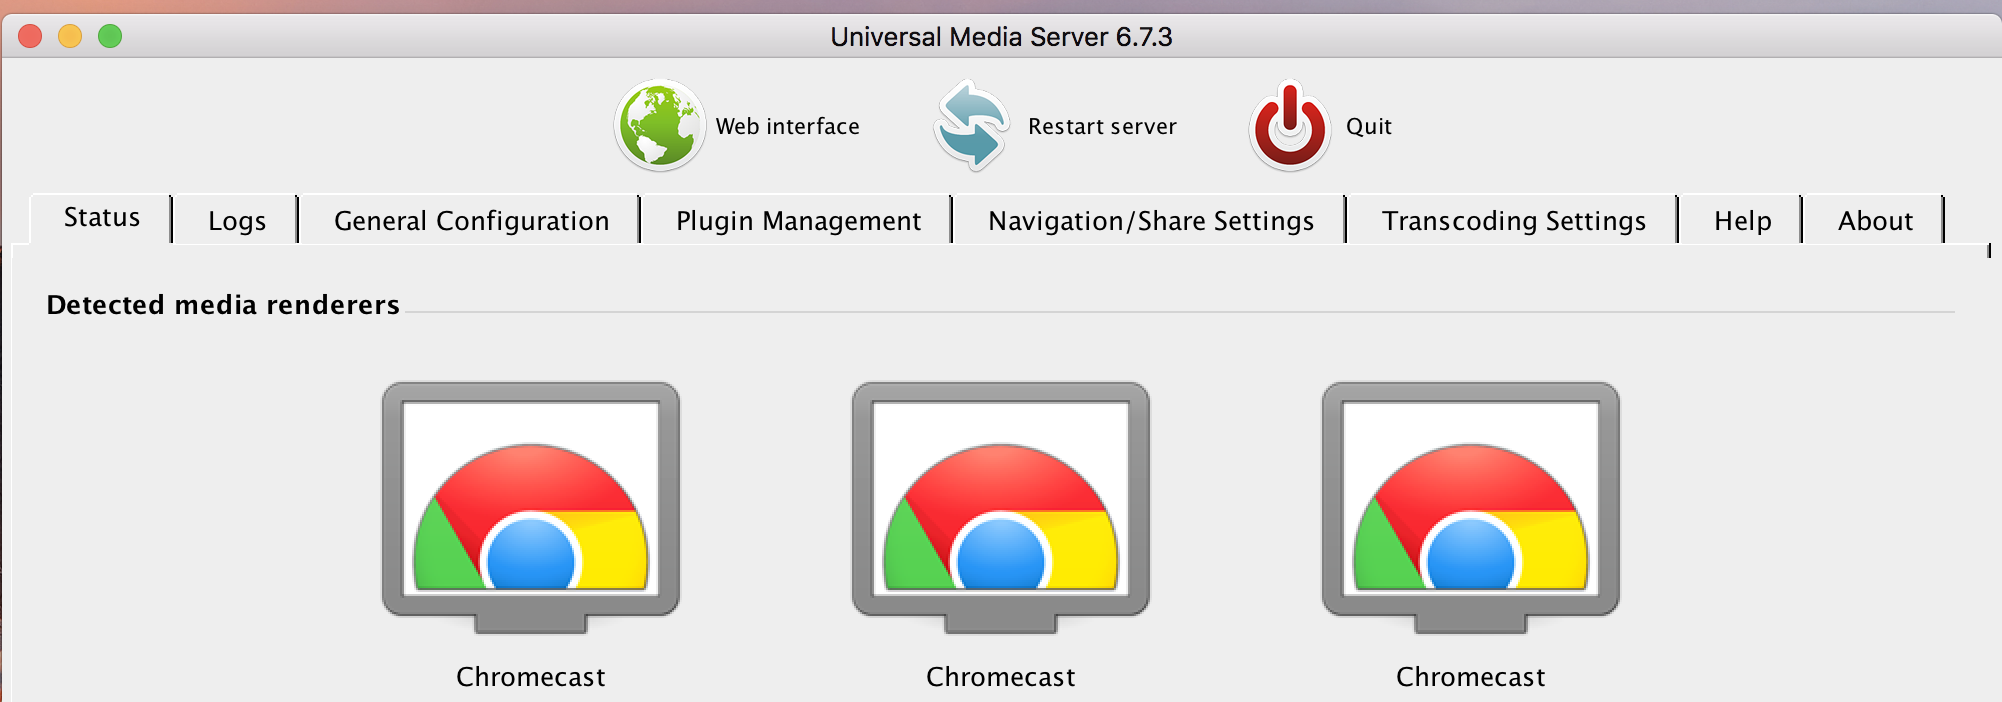Maximize the window with green button
Screen dimensions: 2002x702
pos(110,37)
